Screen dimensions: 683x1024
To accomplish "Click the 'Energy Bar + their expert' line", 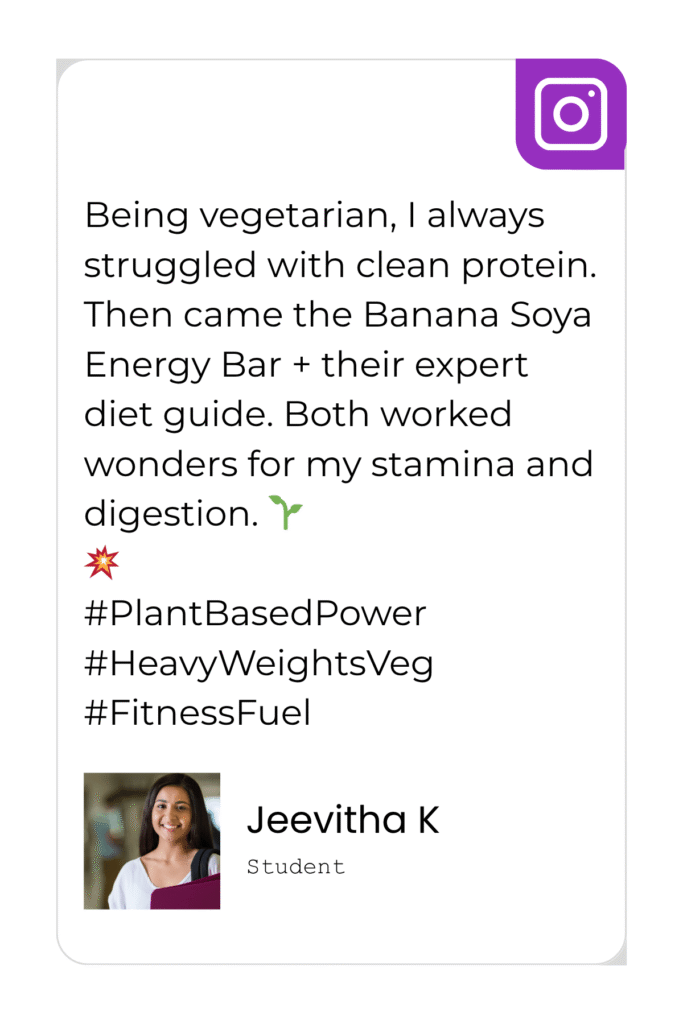I will click(306, 365).
